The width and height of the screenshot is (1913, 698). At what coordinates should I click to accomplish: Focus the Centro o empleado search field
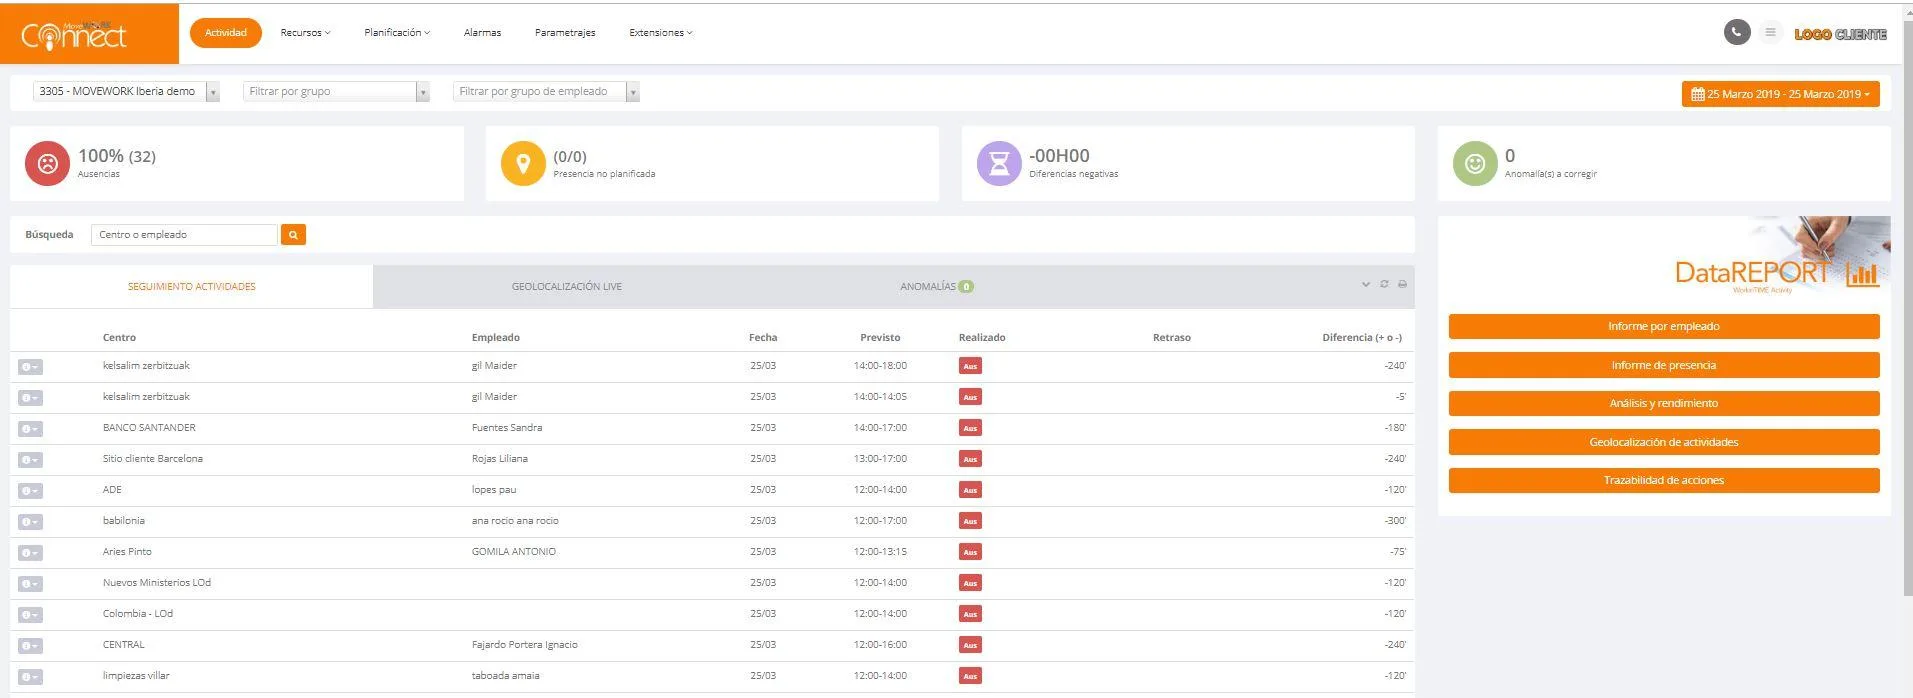[x=184, y=235]
